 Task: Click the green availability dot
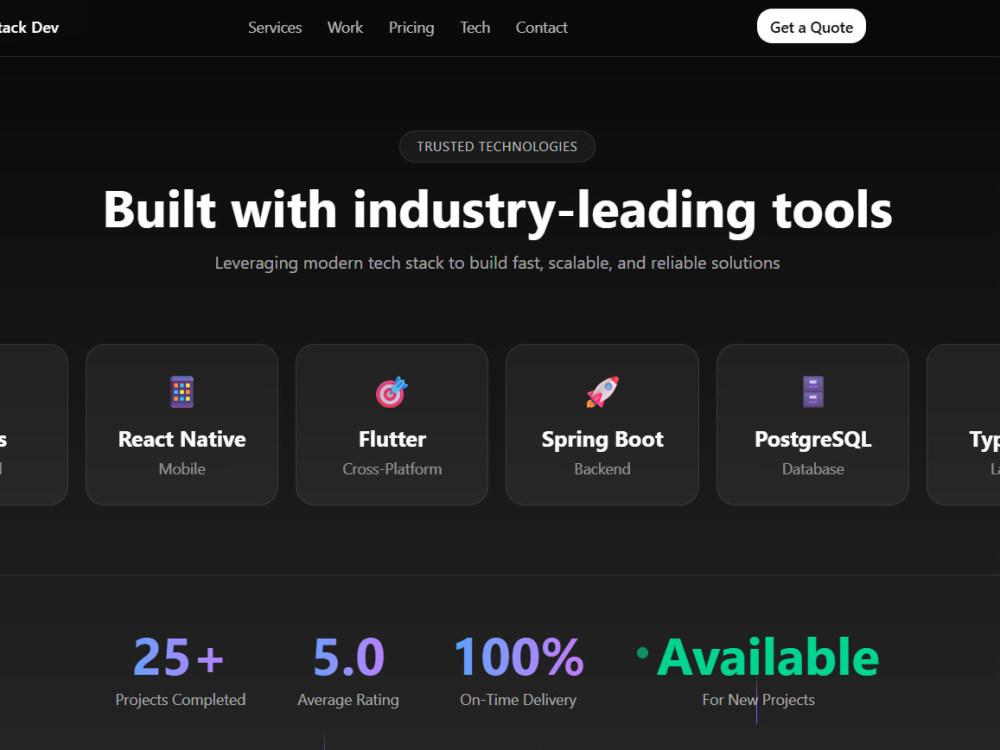643,652
